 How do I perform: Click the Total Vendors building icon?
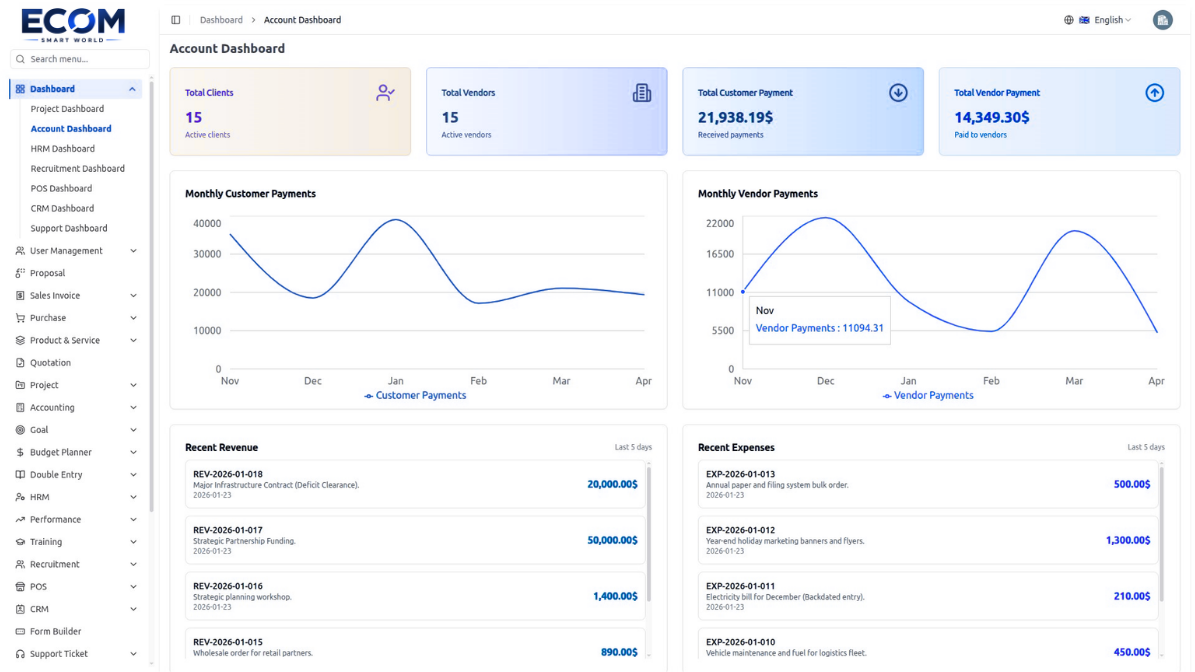coord(642,93)
